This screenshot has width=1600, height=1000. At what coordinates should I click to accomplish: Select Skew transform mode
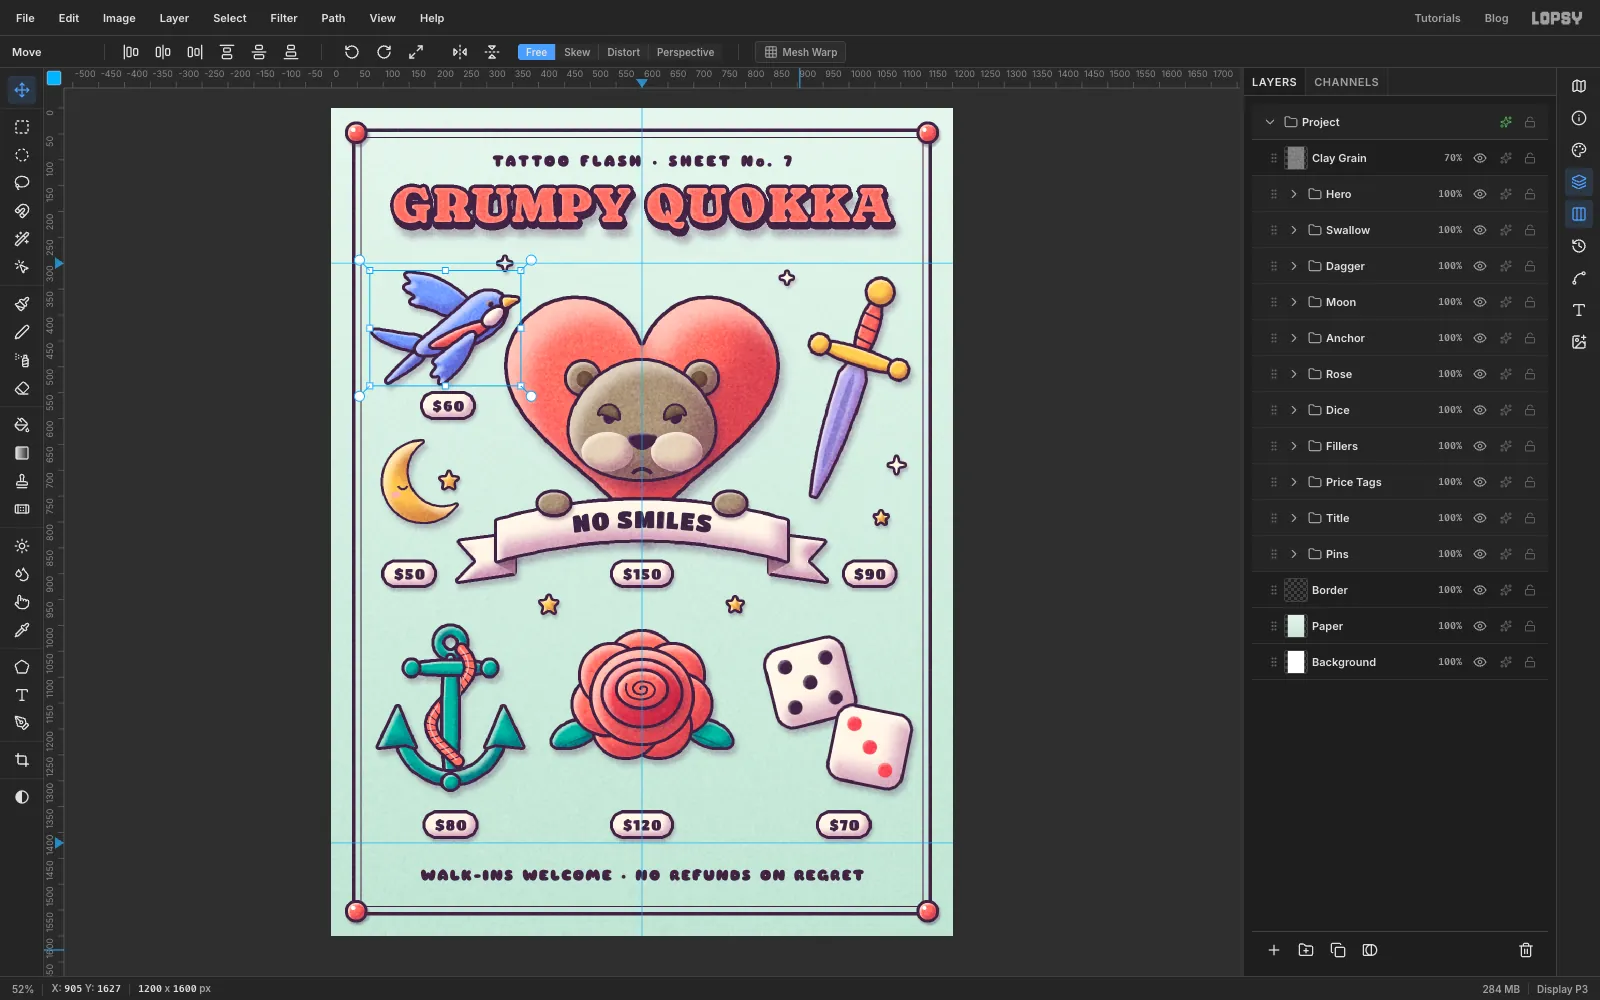[577, 52]
